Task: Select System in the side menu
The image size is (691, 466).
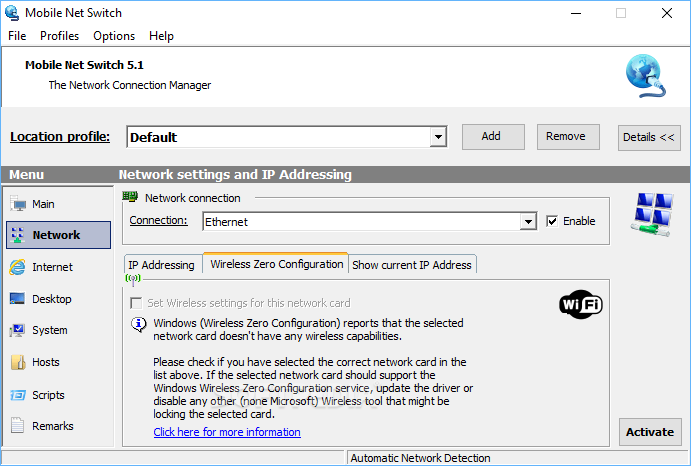Action: [x=50, y=330]
